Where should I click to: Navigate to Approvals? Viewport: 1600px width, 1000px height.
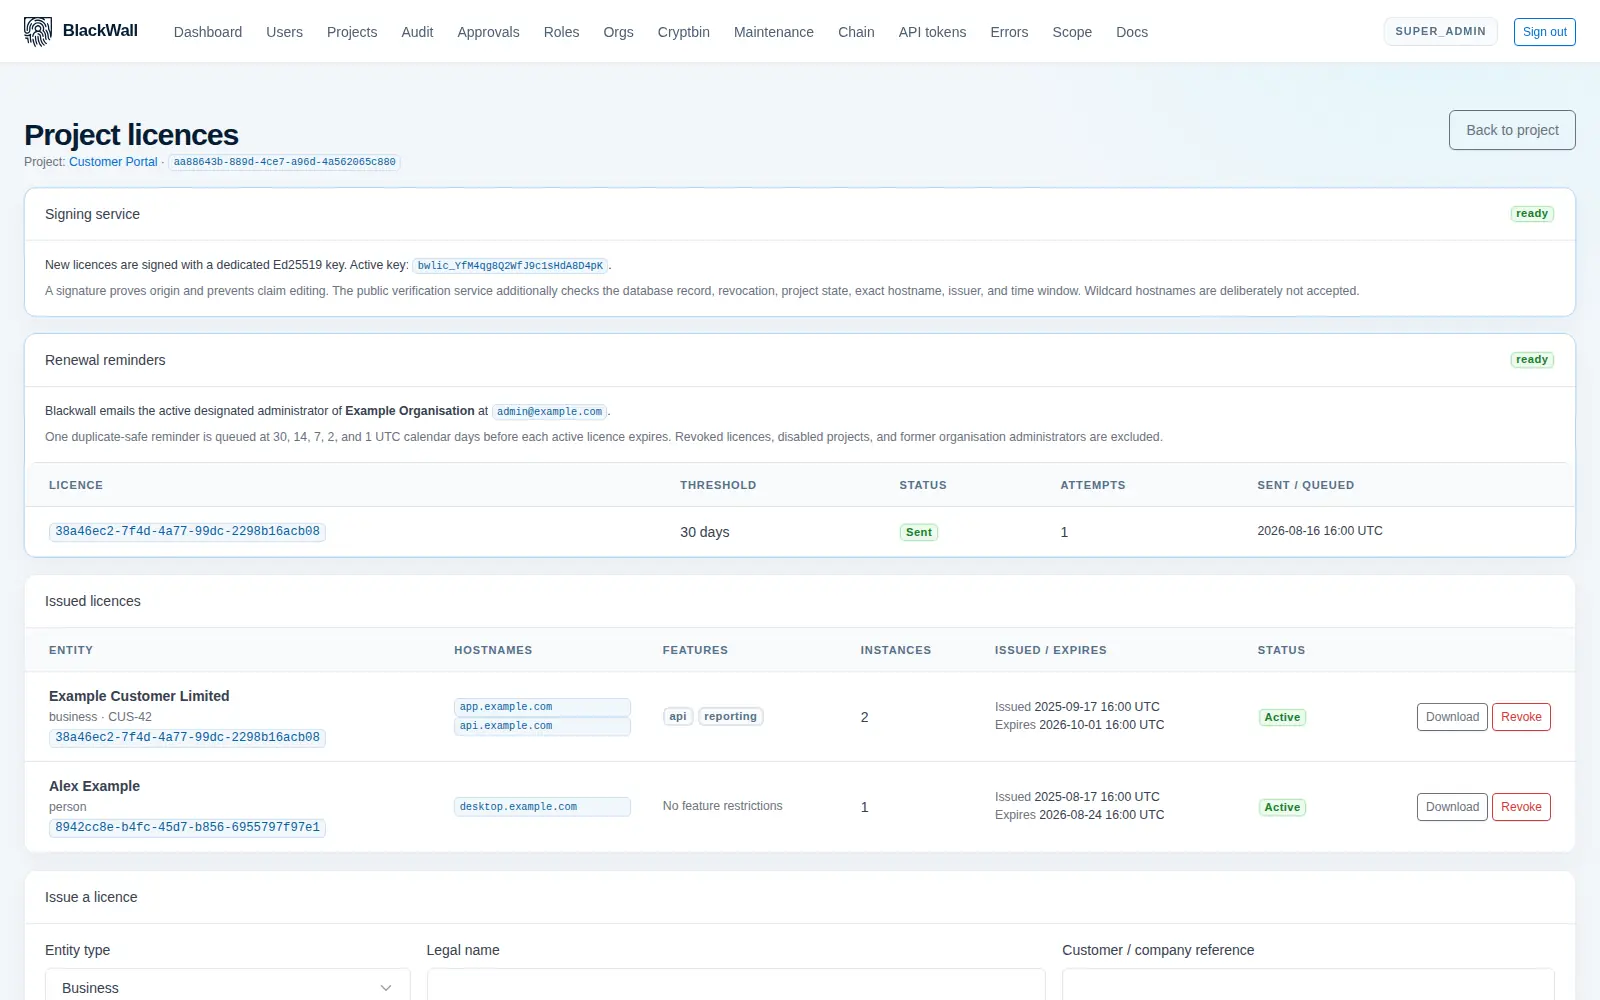(488, 32)
